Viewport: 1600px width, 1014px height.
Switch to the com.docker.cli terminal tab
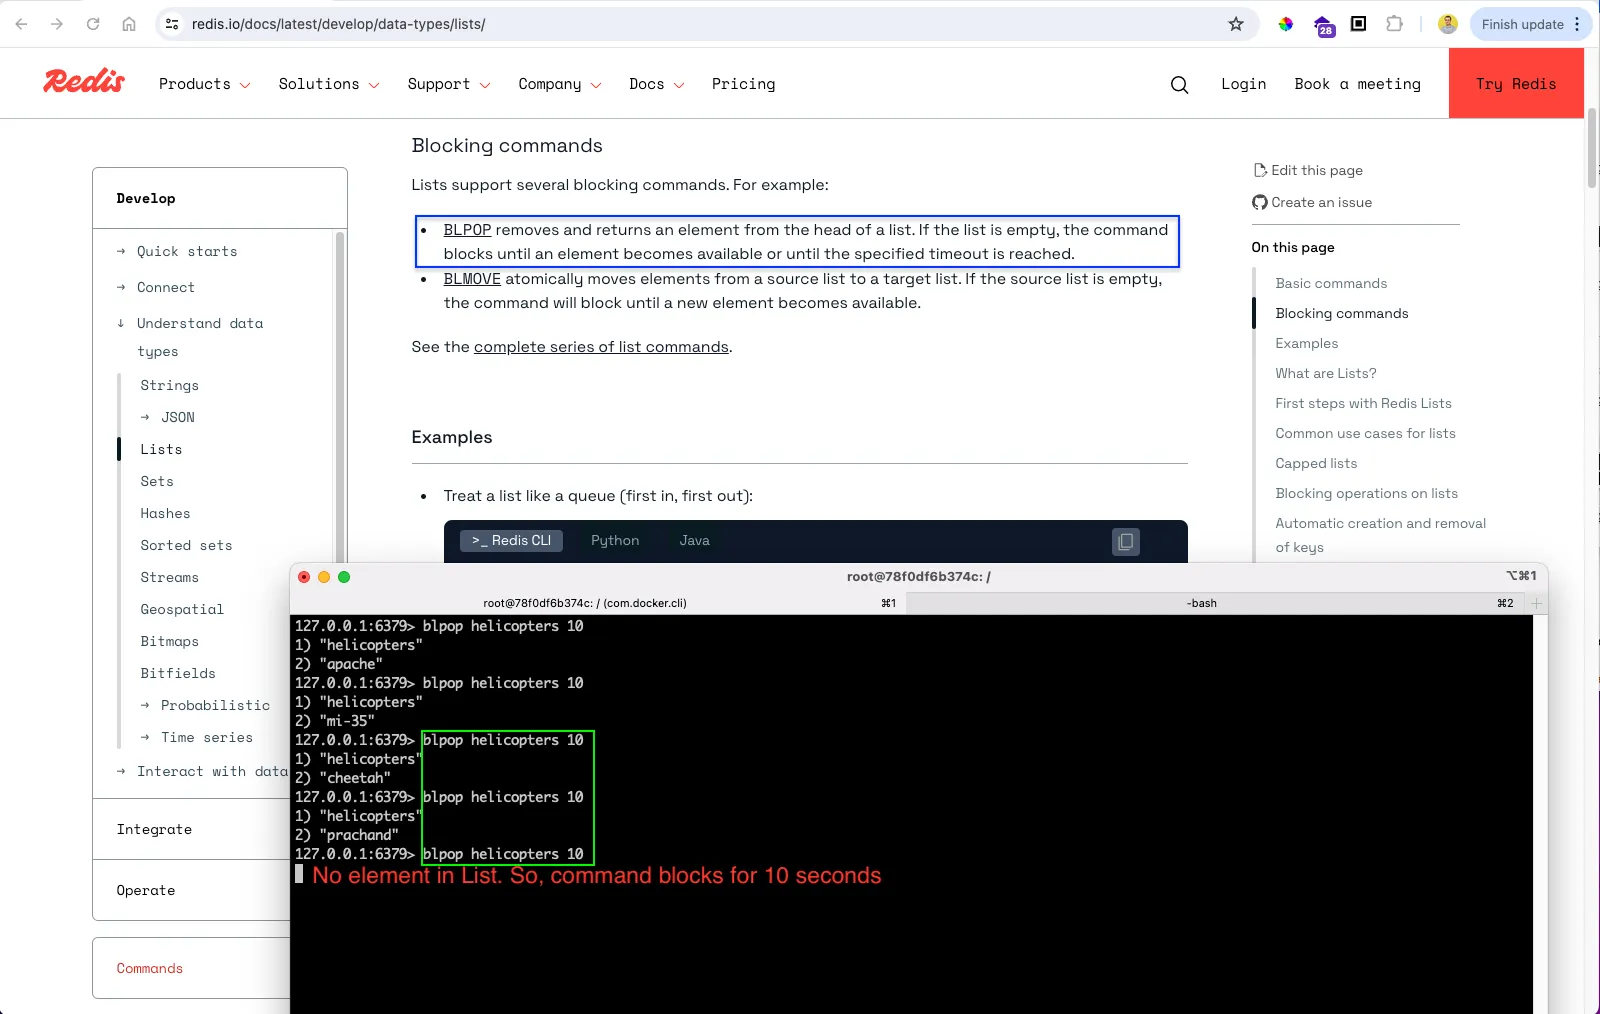tap(597, 603)
